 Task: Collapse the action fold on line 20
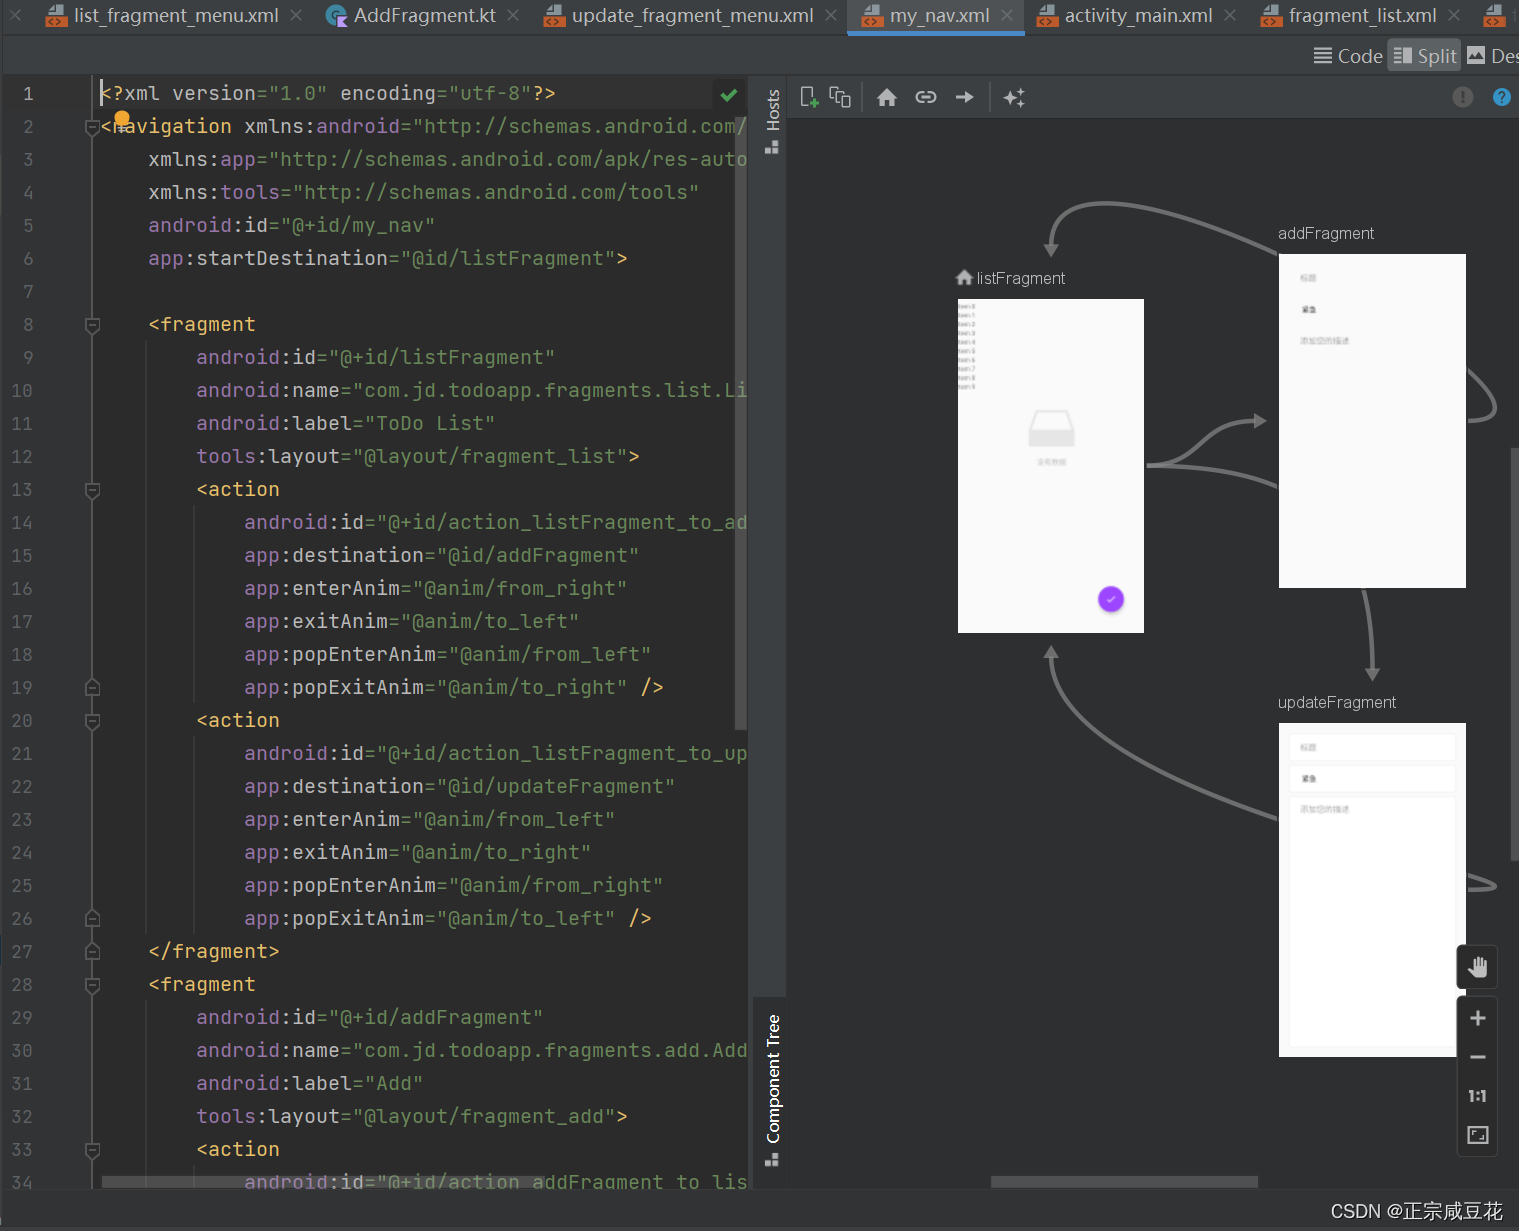pos(92,721)
